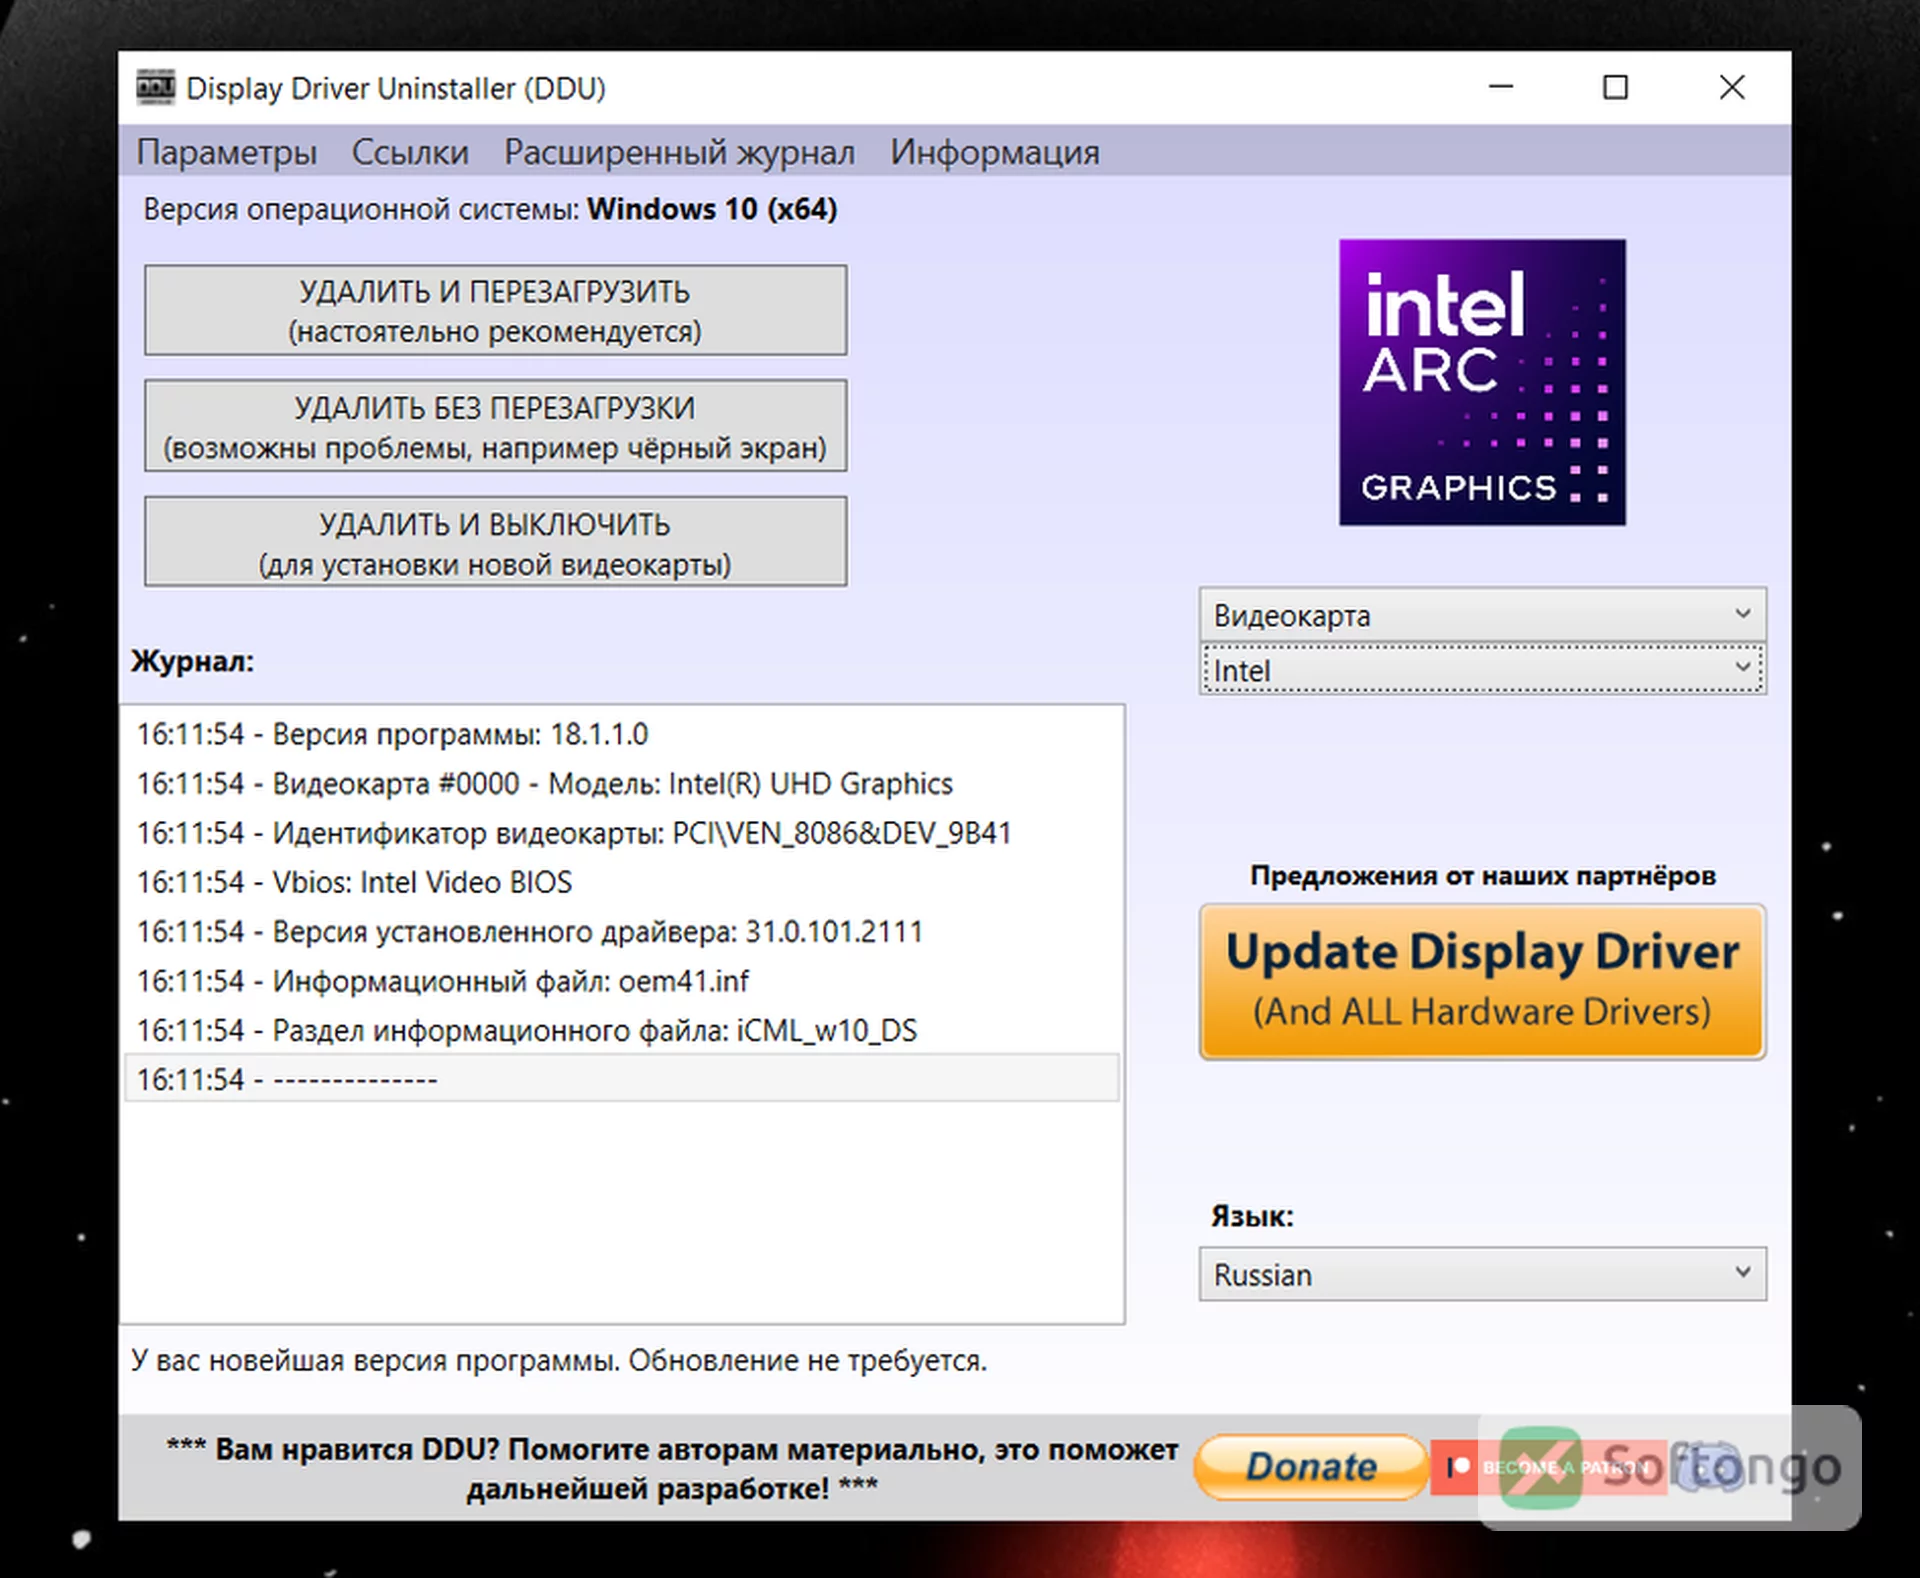Viewport: 1920px width, 1578px height.
Task: Click the Windows 10 (x64) OS version text
Action: (x=712, y=209)
